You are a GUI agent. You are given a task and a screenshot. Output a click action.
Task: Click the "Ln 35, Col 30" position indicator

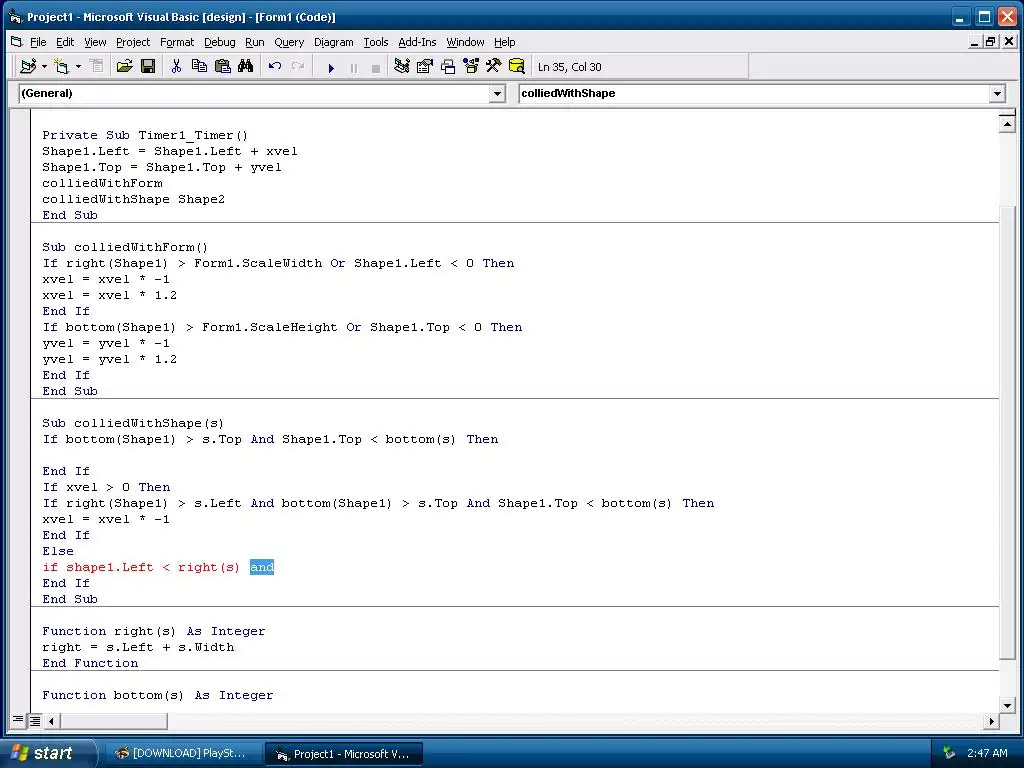pos(569,67)
